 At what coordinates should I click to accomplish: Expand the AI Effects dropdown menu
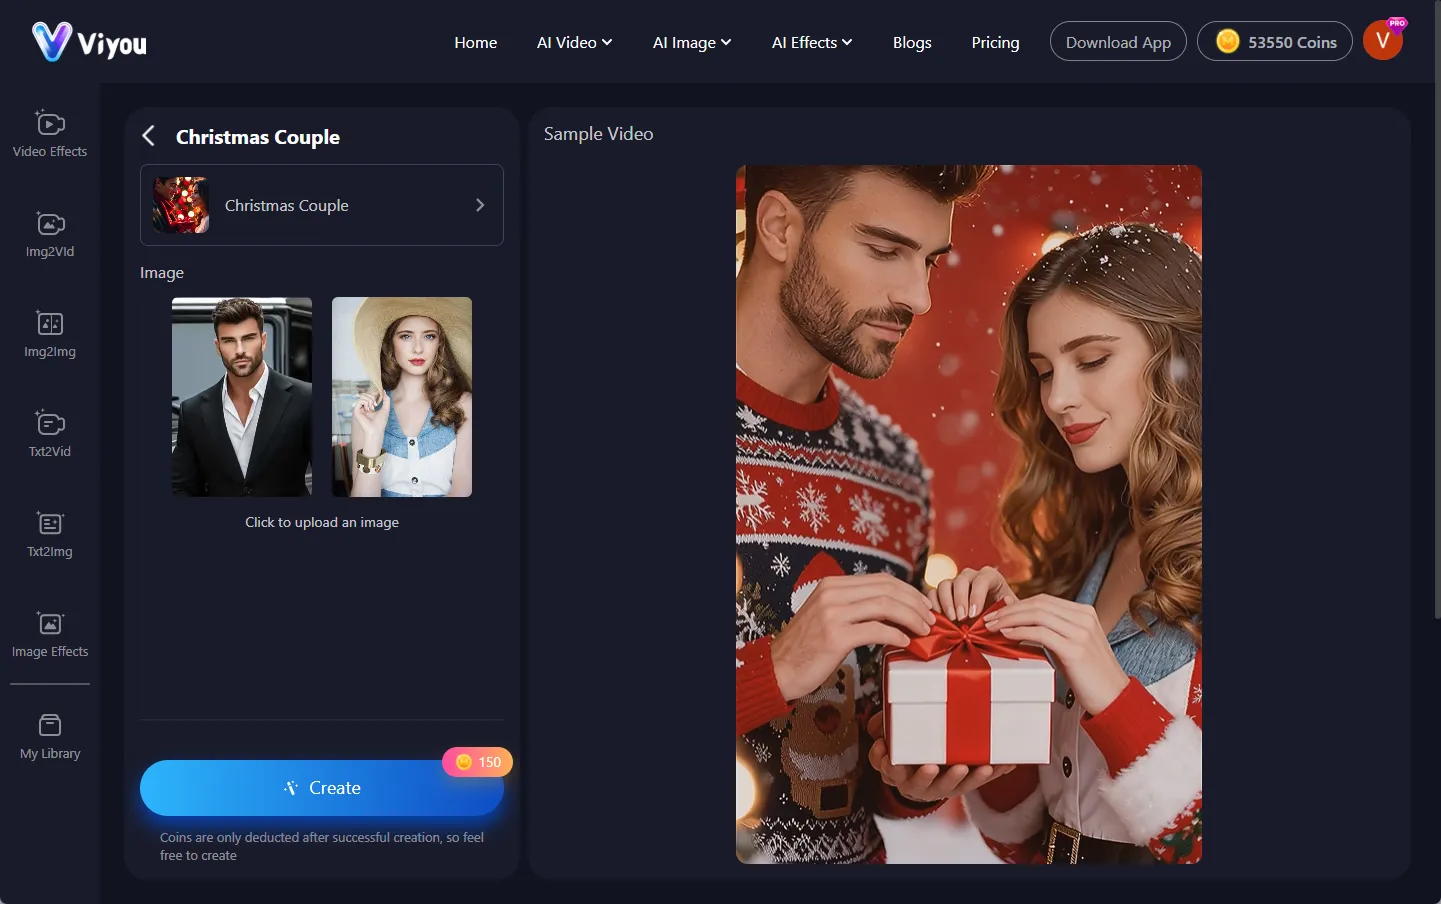tap(811, 42)
